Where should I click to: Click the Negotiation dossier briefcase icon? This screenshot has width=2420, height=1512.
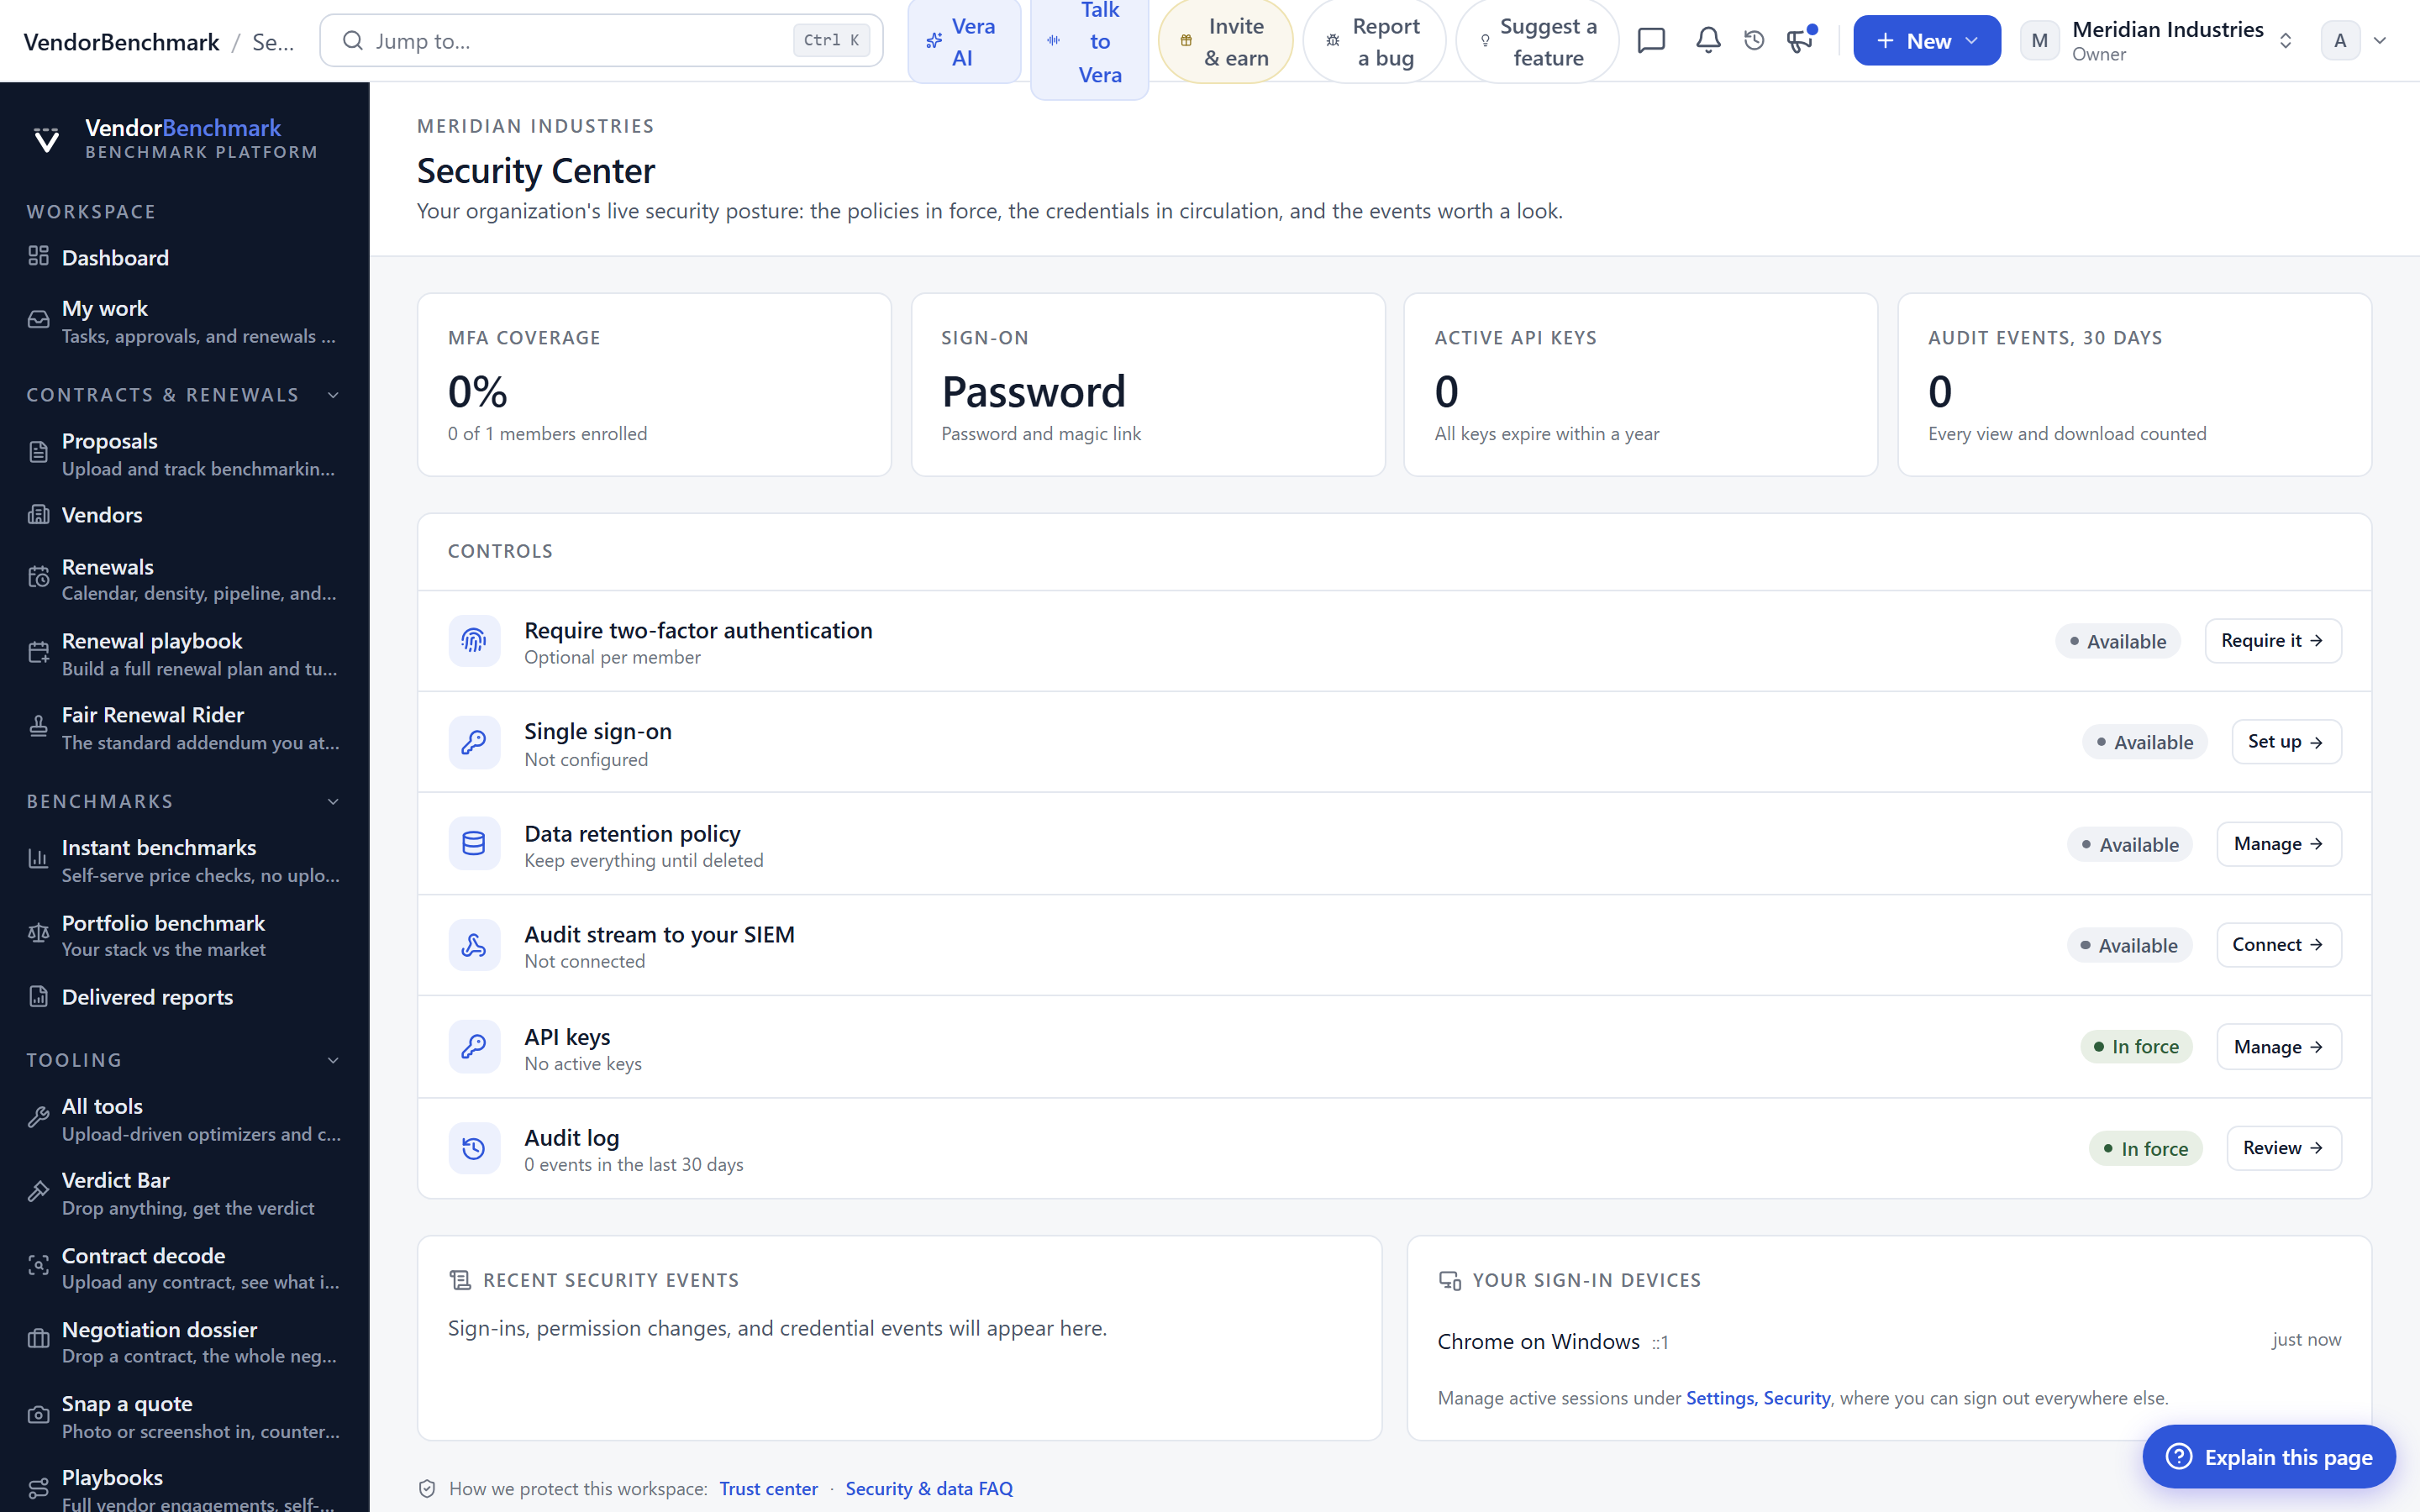[38, 1340]
